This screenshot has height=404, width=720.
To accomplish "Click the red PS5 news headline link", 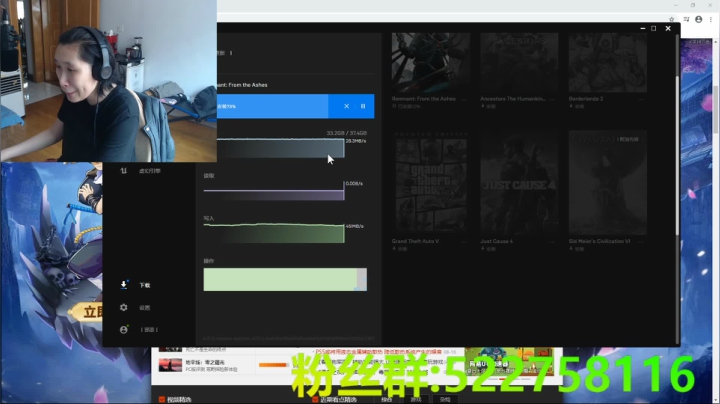I will [378, 351].
